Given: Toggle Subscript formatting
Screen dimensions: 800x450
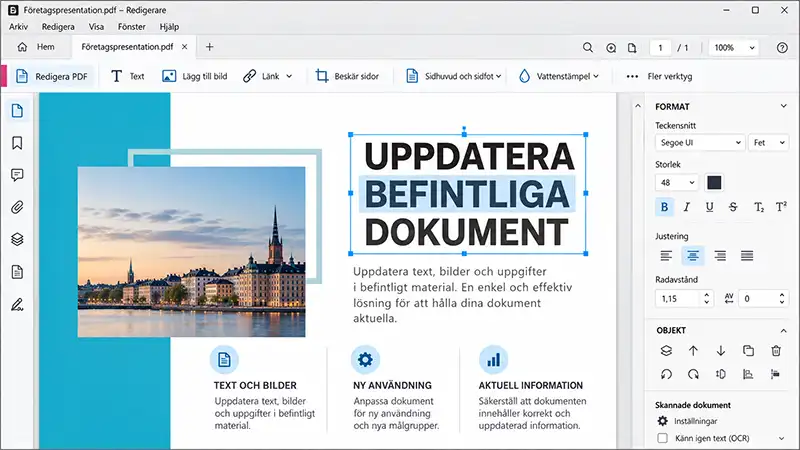Looking at the screenshot, I should 759,207.
